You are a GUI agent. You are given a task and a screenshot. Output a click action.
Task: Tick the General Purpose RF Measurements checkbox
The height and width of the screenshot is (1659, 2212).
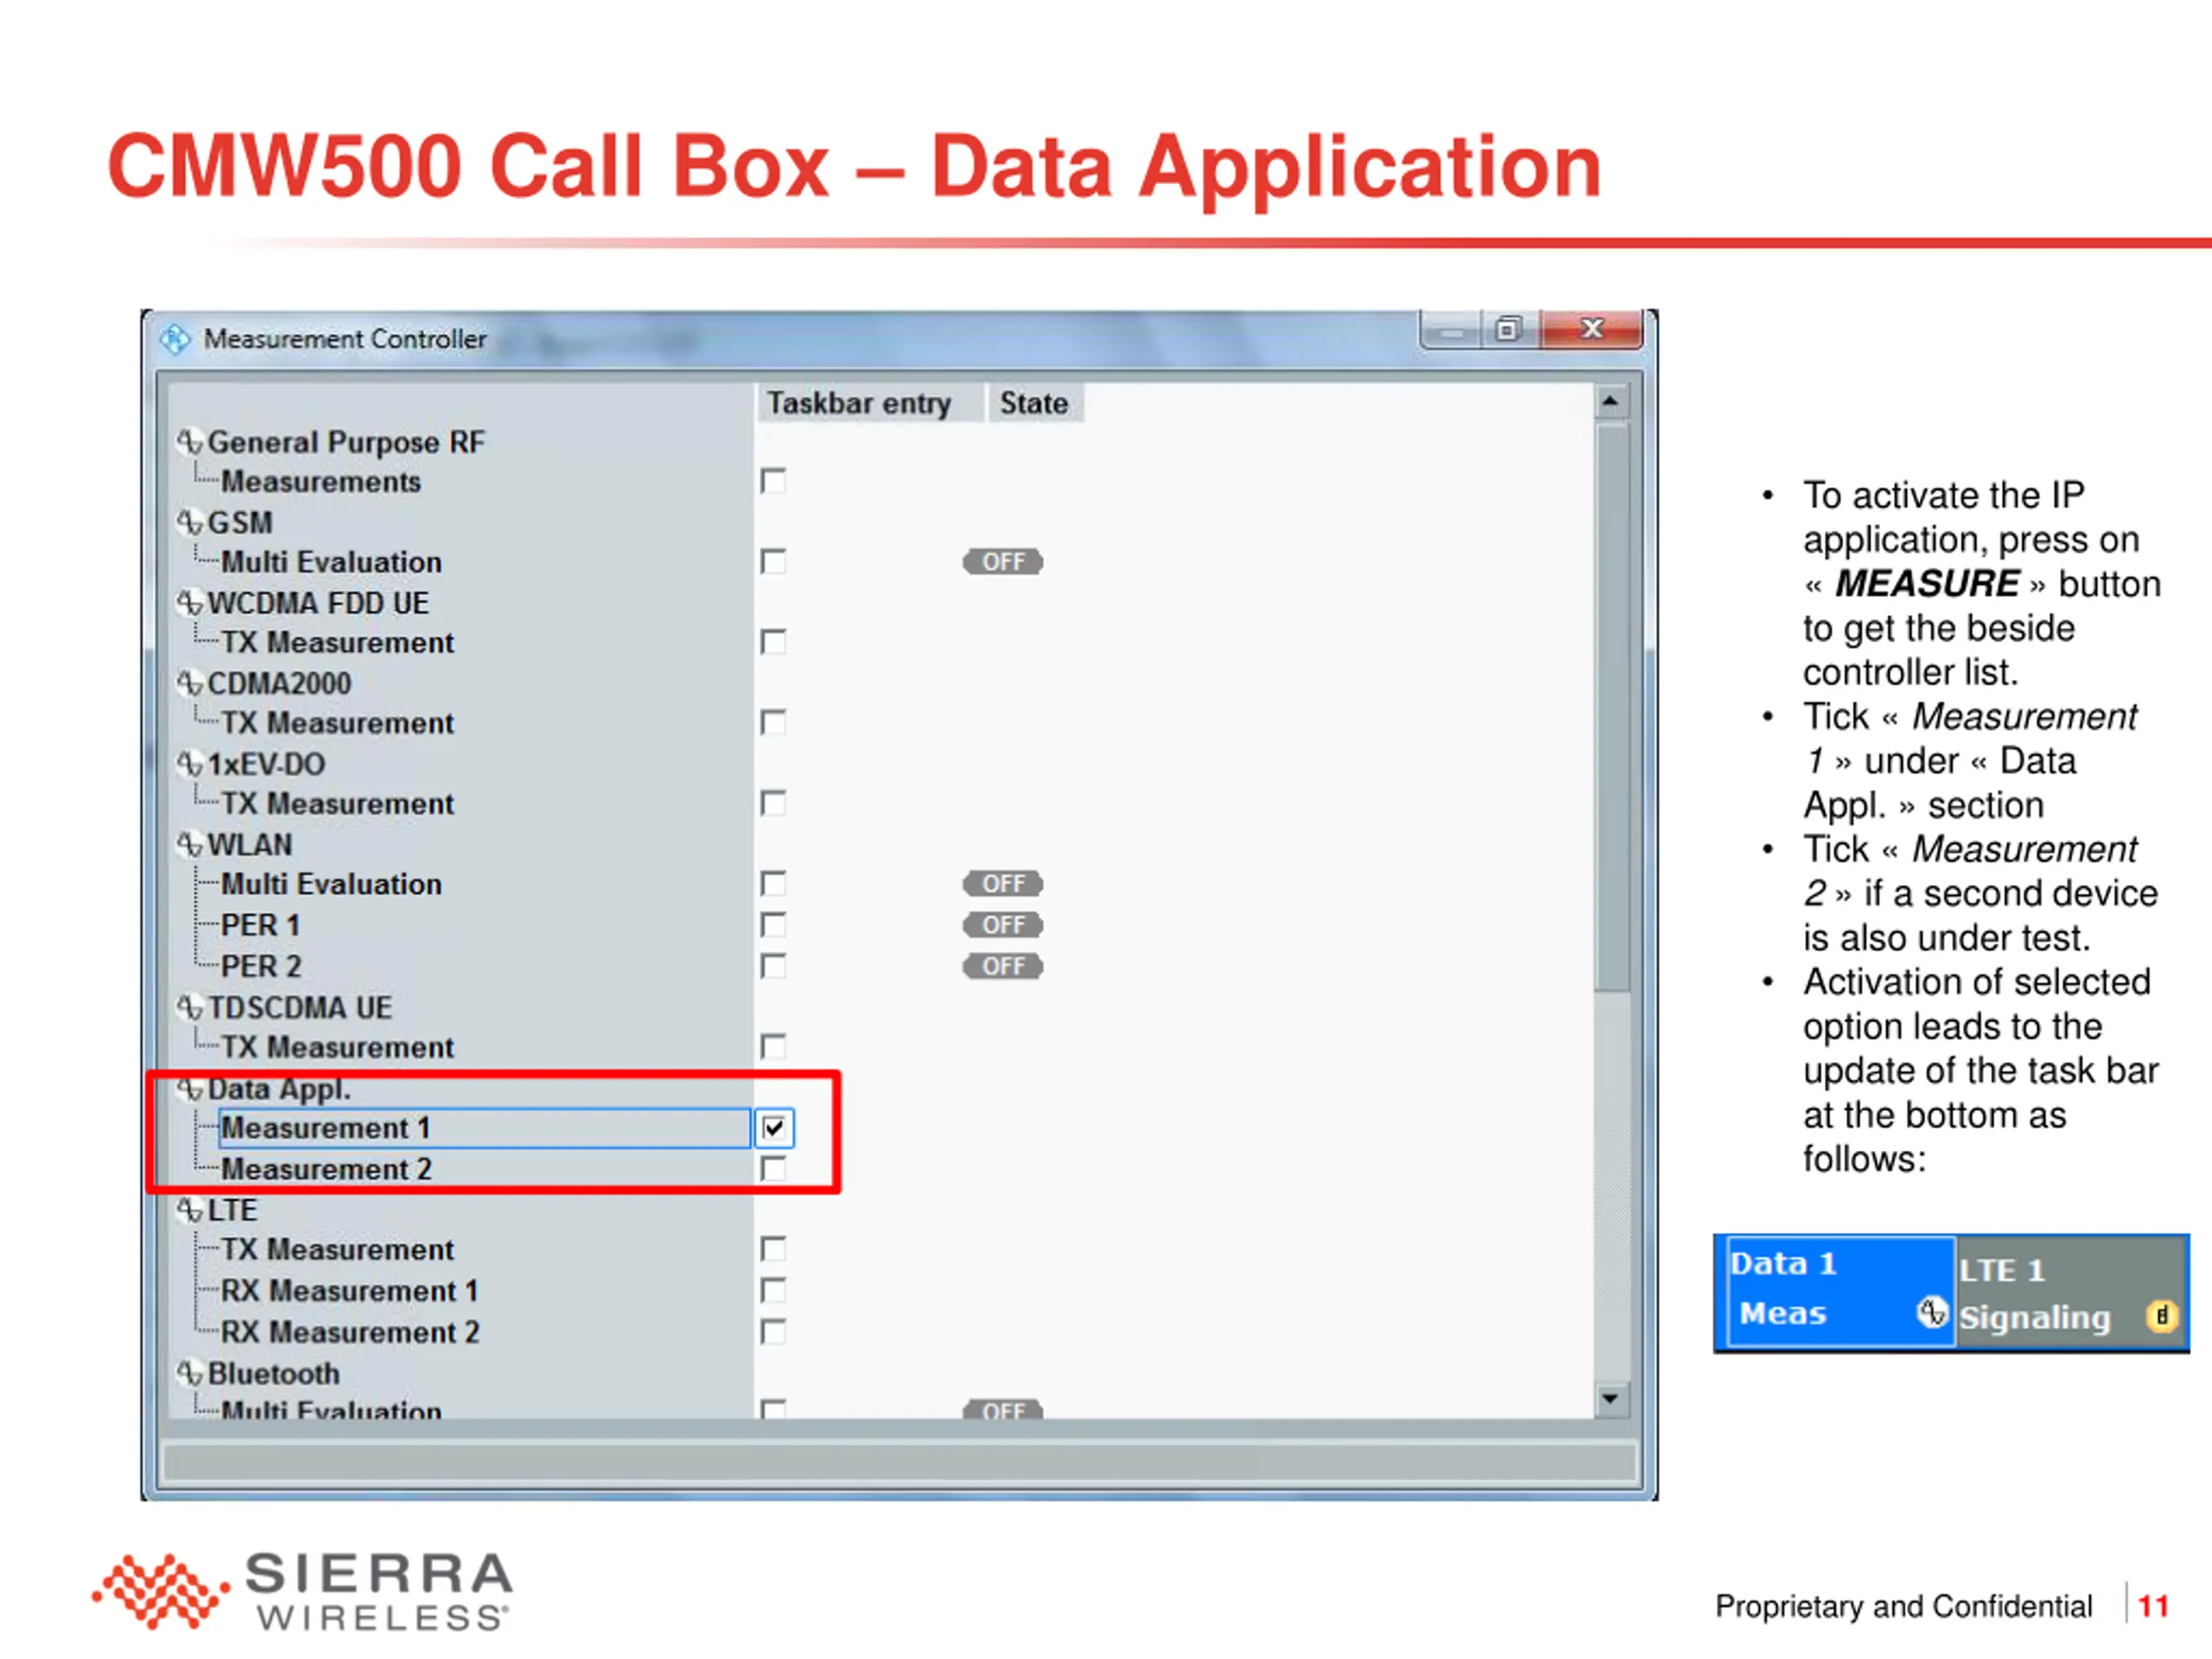(x=773, y=481)
